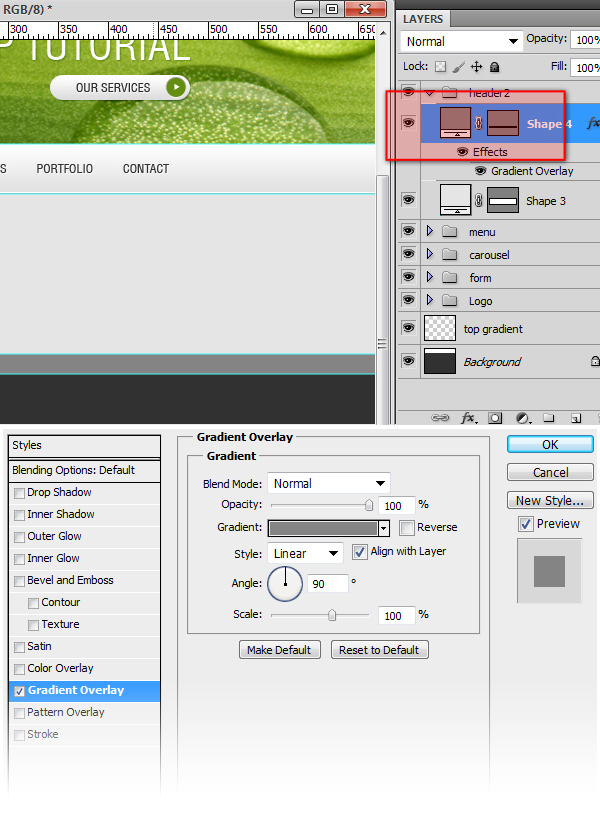
Task: Collapse the header 2 group
Action: click(x=429, y=93)
